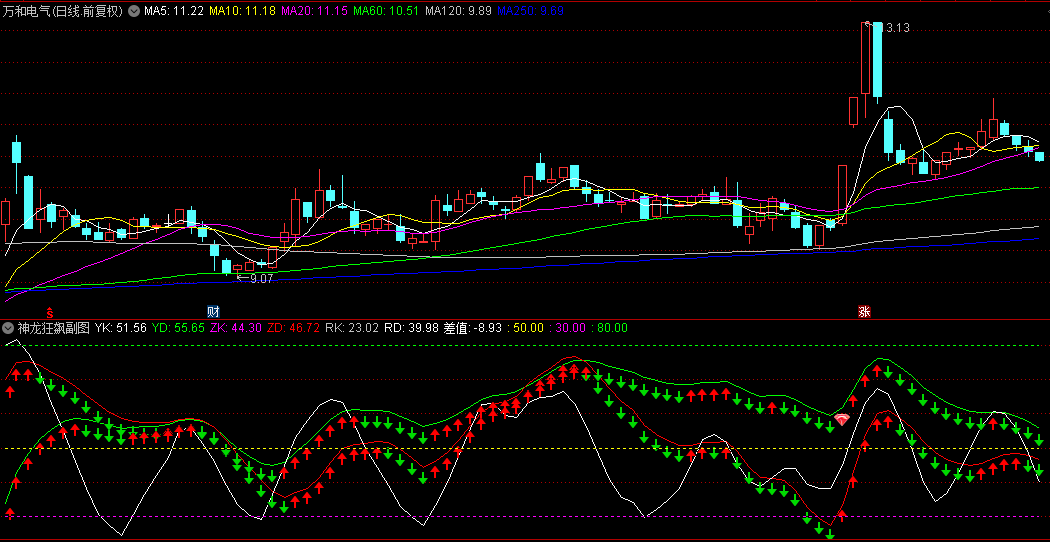This screenshot has width=1050, height=542.
Task: Expand the 神龙狂飙副图 indicator dropdown arrow
Action: click(x=8, y=327)
